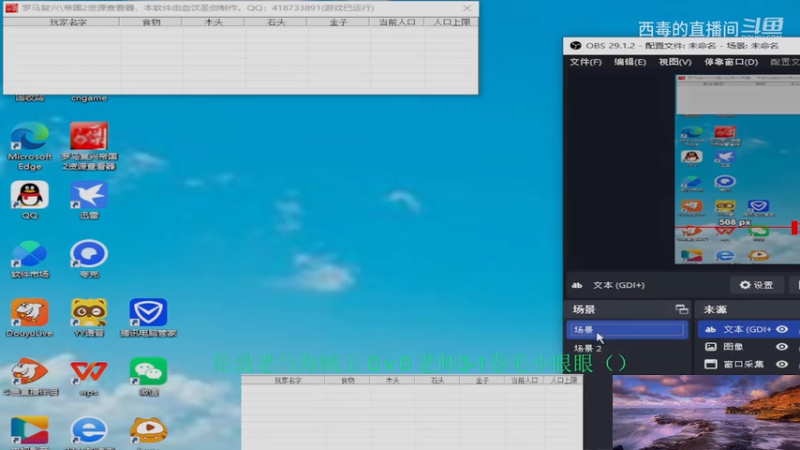Toggle the 窗口采集 source visibility eye
The height and width of the screenshot is (450, 800).
click(782, 364)
